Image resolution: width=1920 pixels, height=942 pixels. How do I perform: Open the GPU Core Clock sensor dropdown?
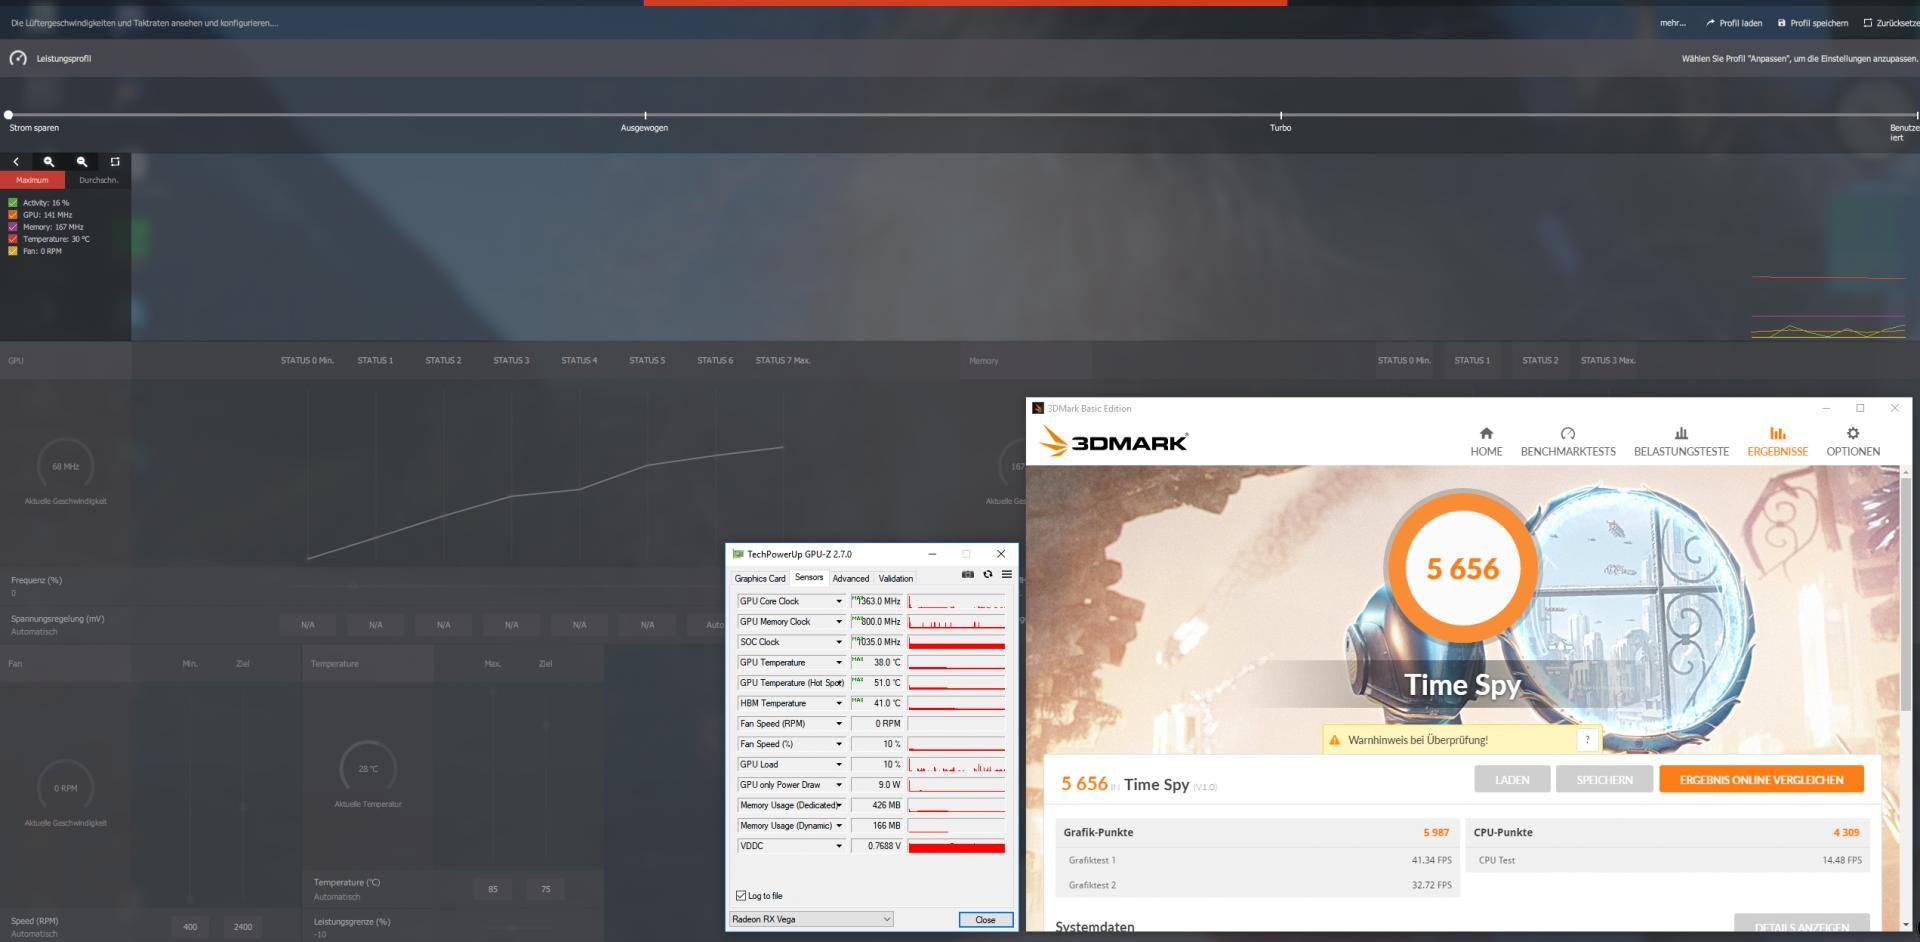point(839,601)
